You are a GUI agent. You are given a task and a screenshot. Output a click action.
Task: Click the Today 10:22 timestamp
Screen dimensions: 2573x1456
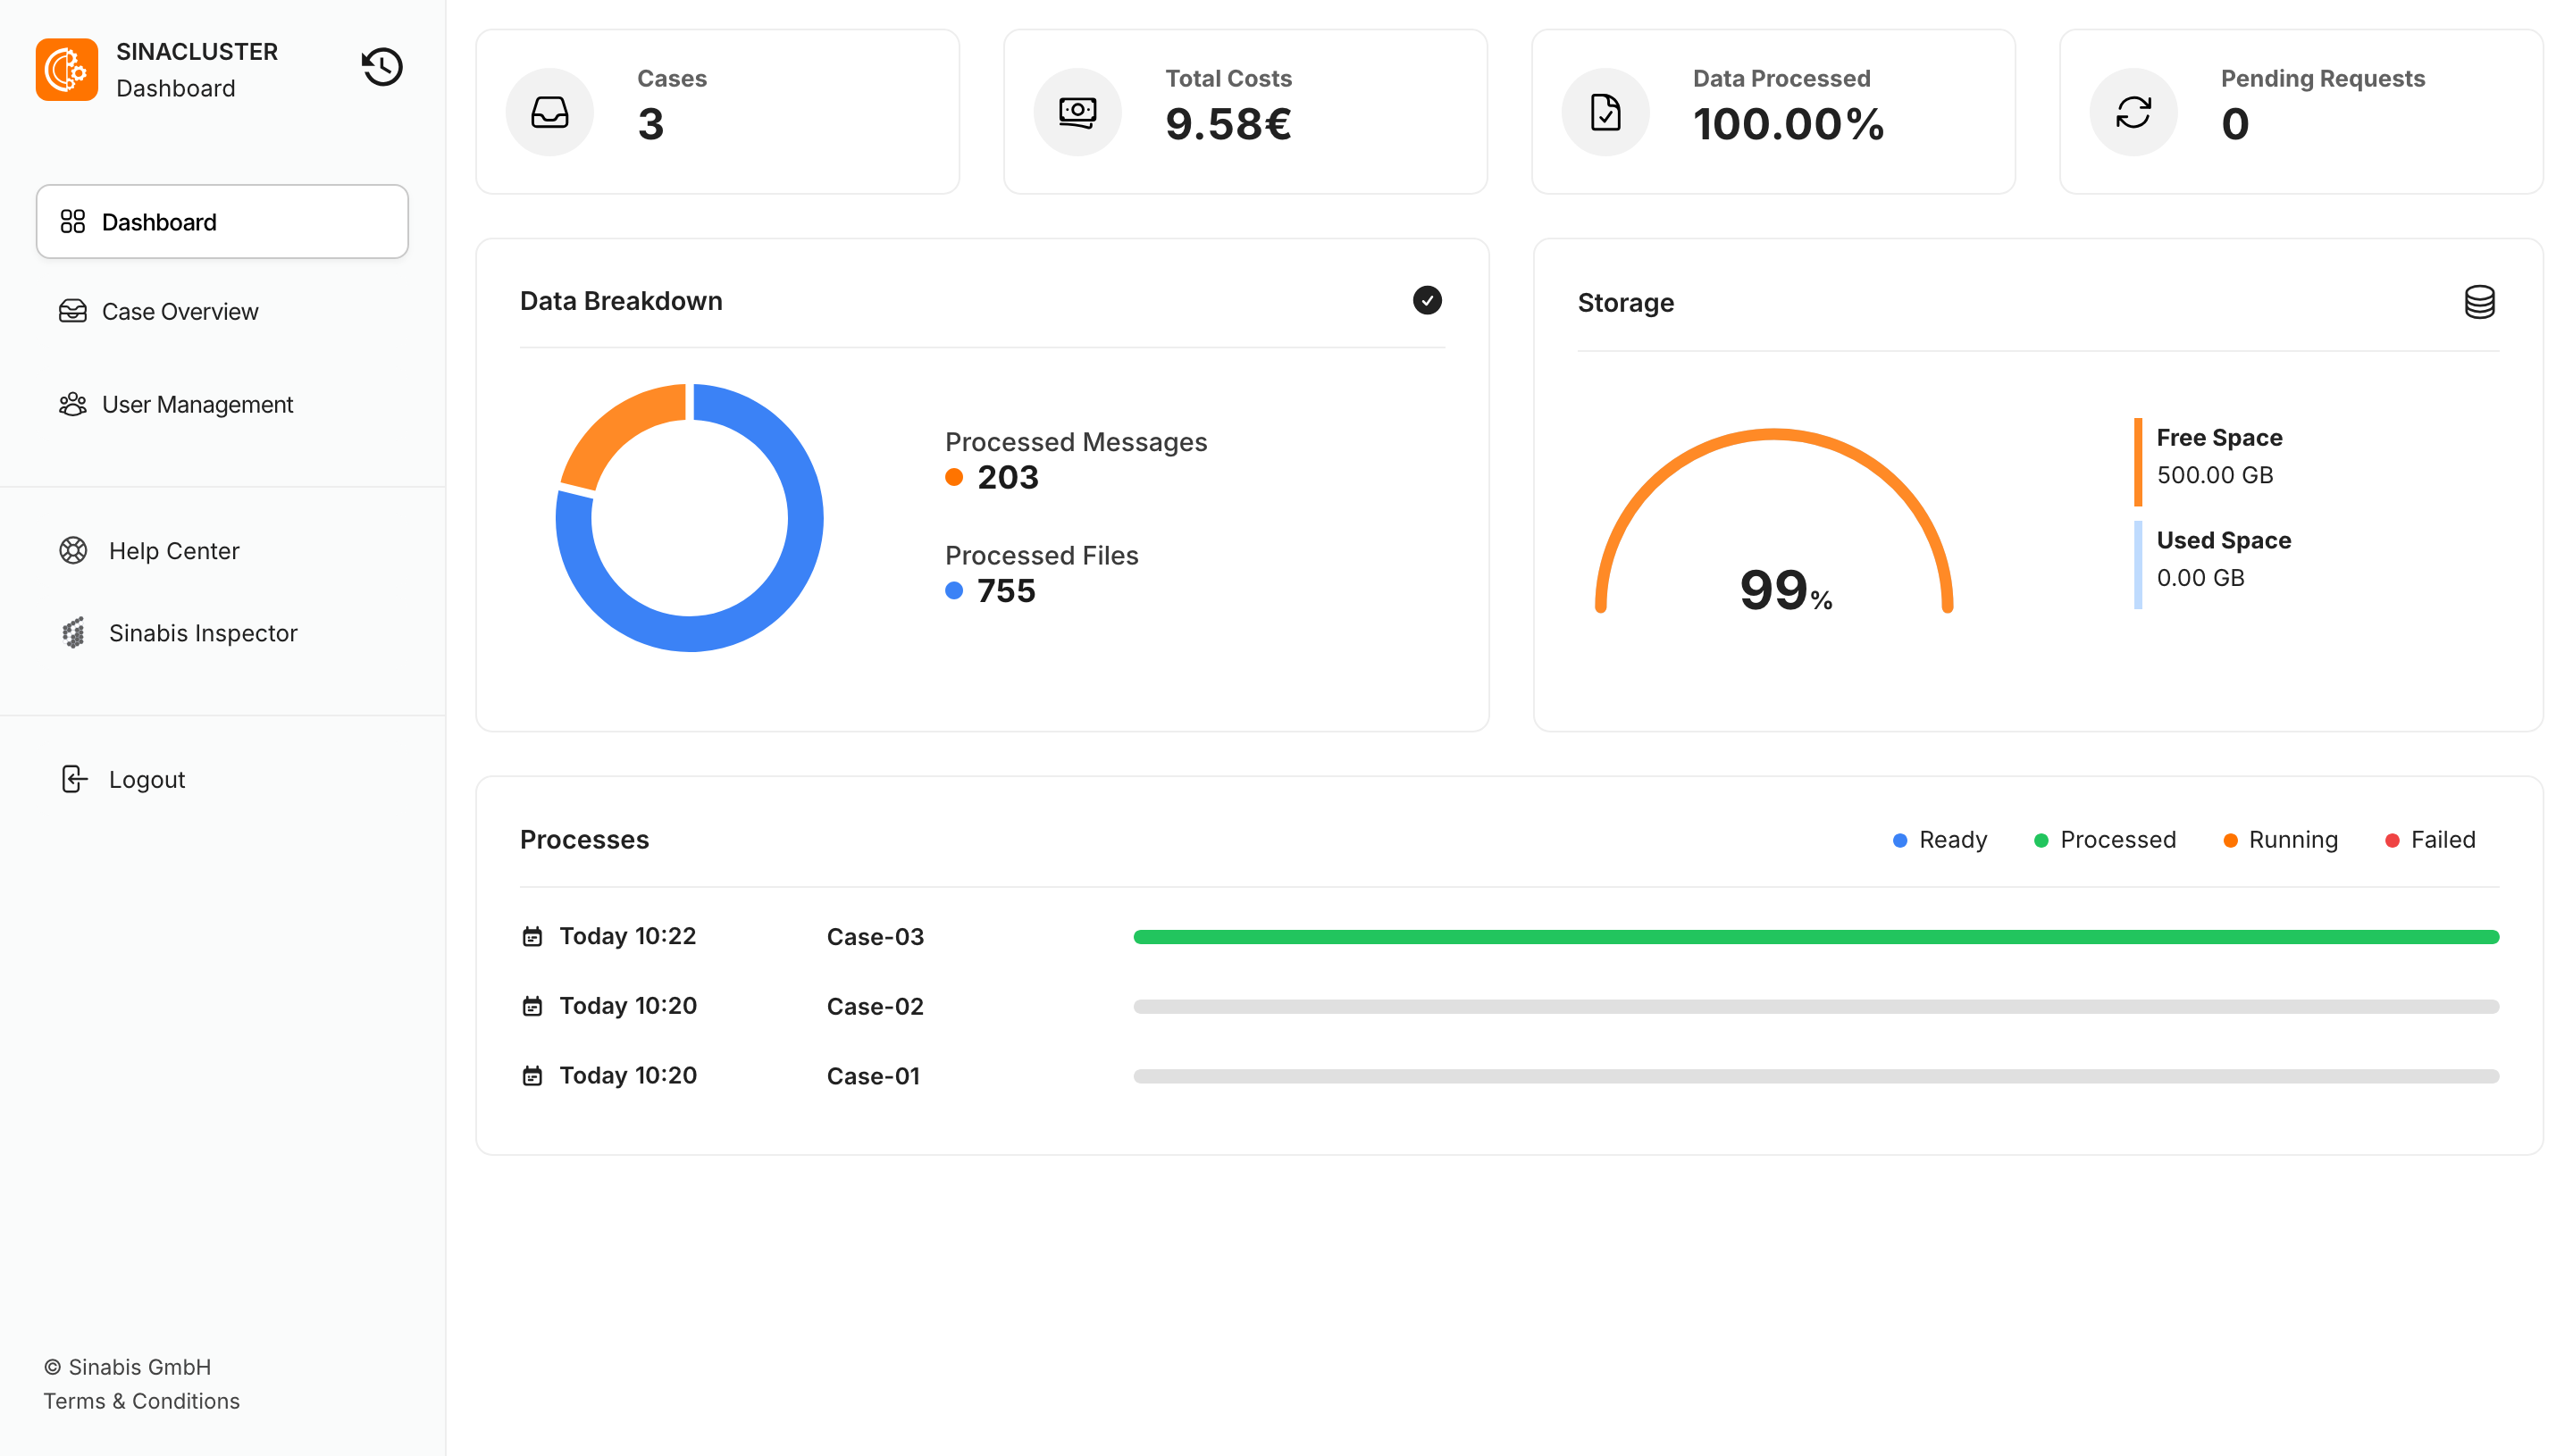(627, 936)
